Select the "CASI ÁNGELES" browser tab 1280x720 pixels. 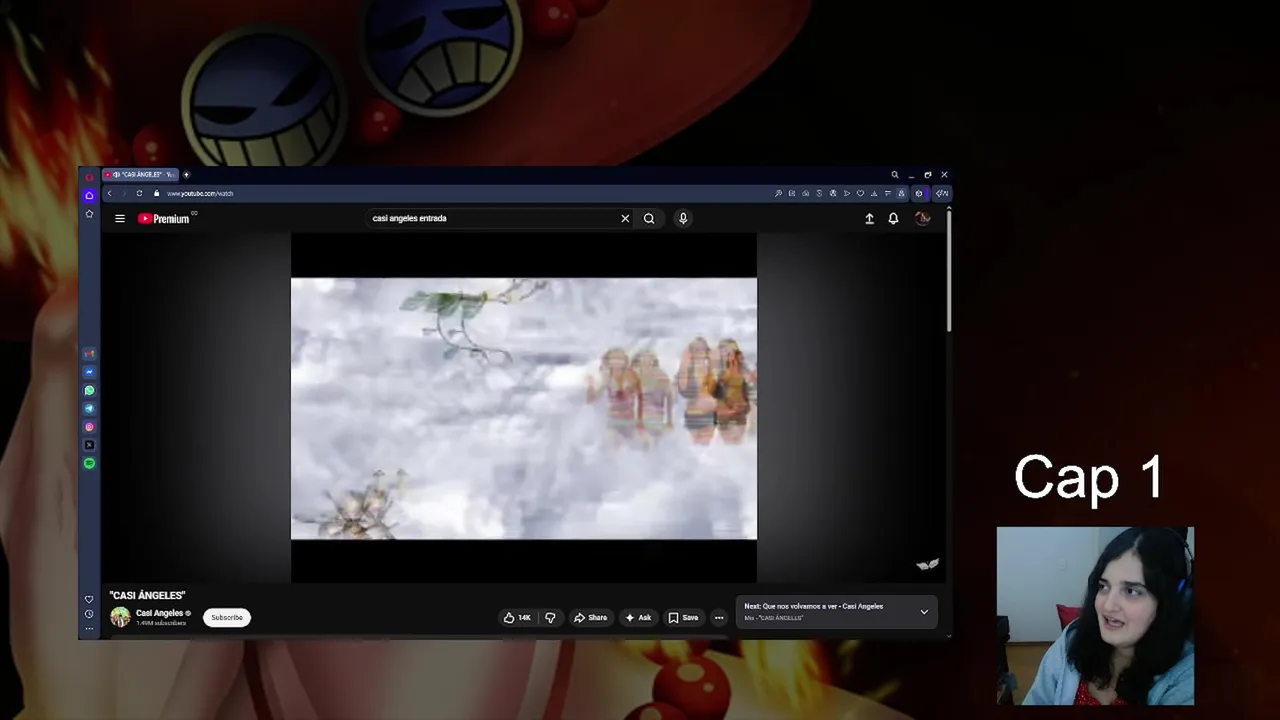coord(140,175)
